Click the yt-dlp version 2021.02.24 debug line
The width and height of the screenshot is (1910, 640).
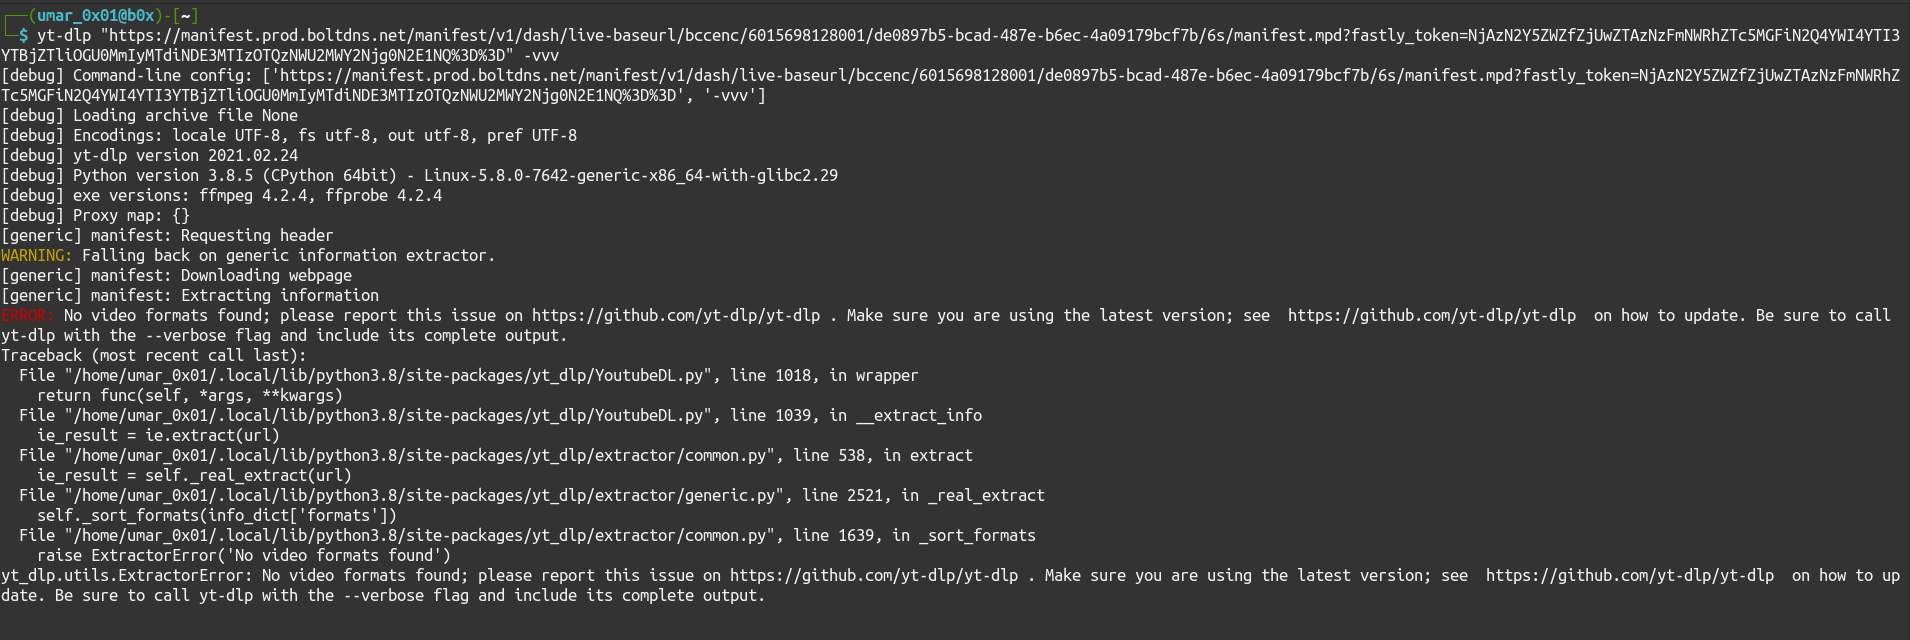(185, 156)
